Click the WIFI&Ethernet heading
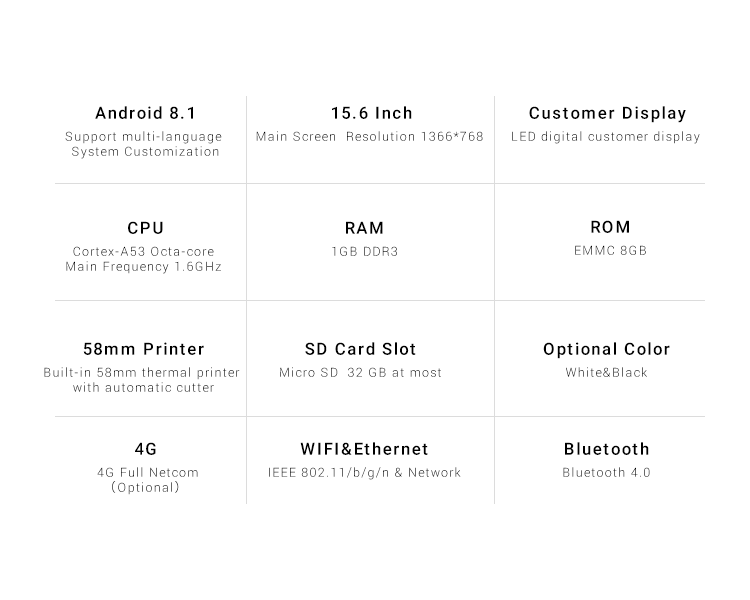 click(364, 449)
